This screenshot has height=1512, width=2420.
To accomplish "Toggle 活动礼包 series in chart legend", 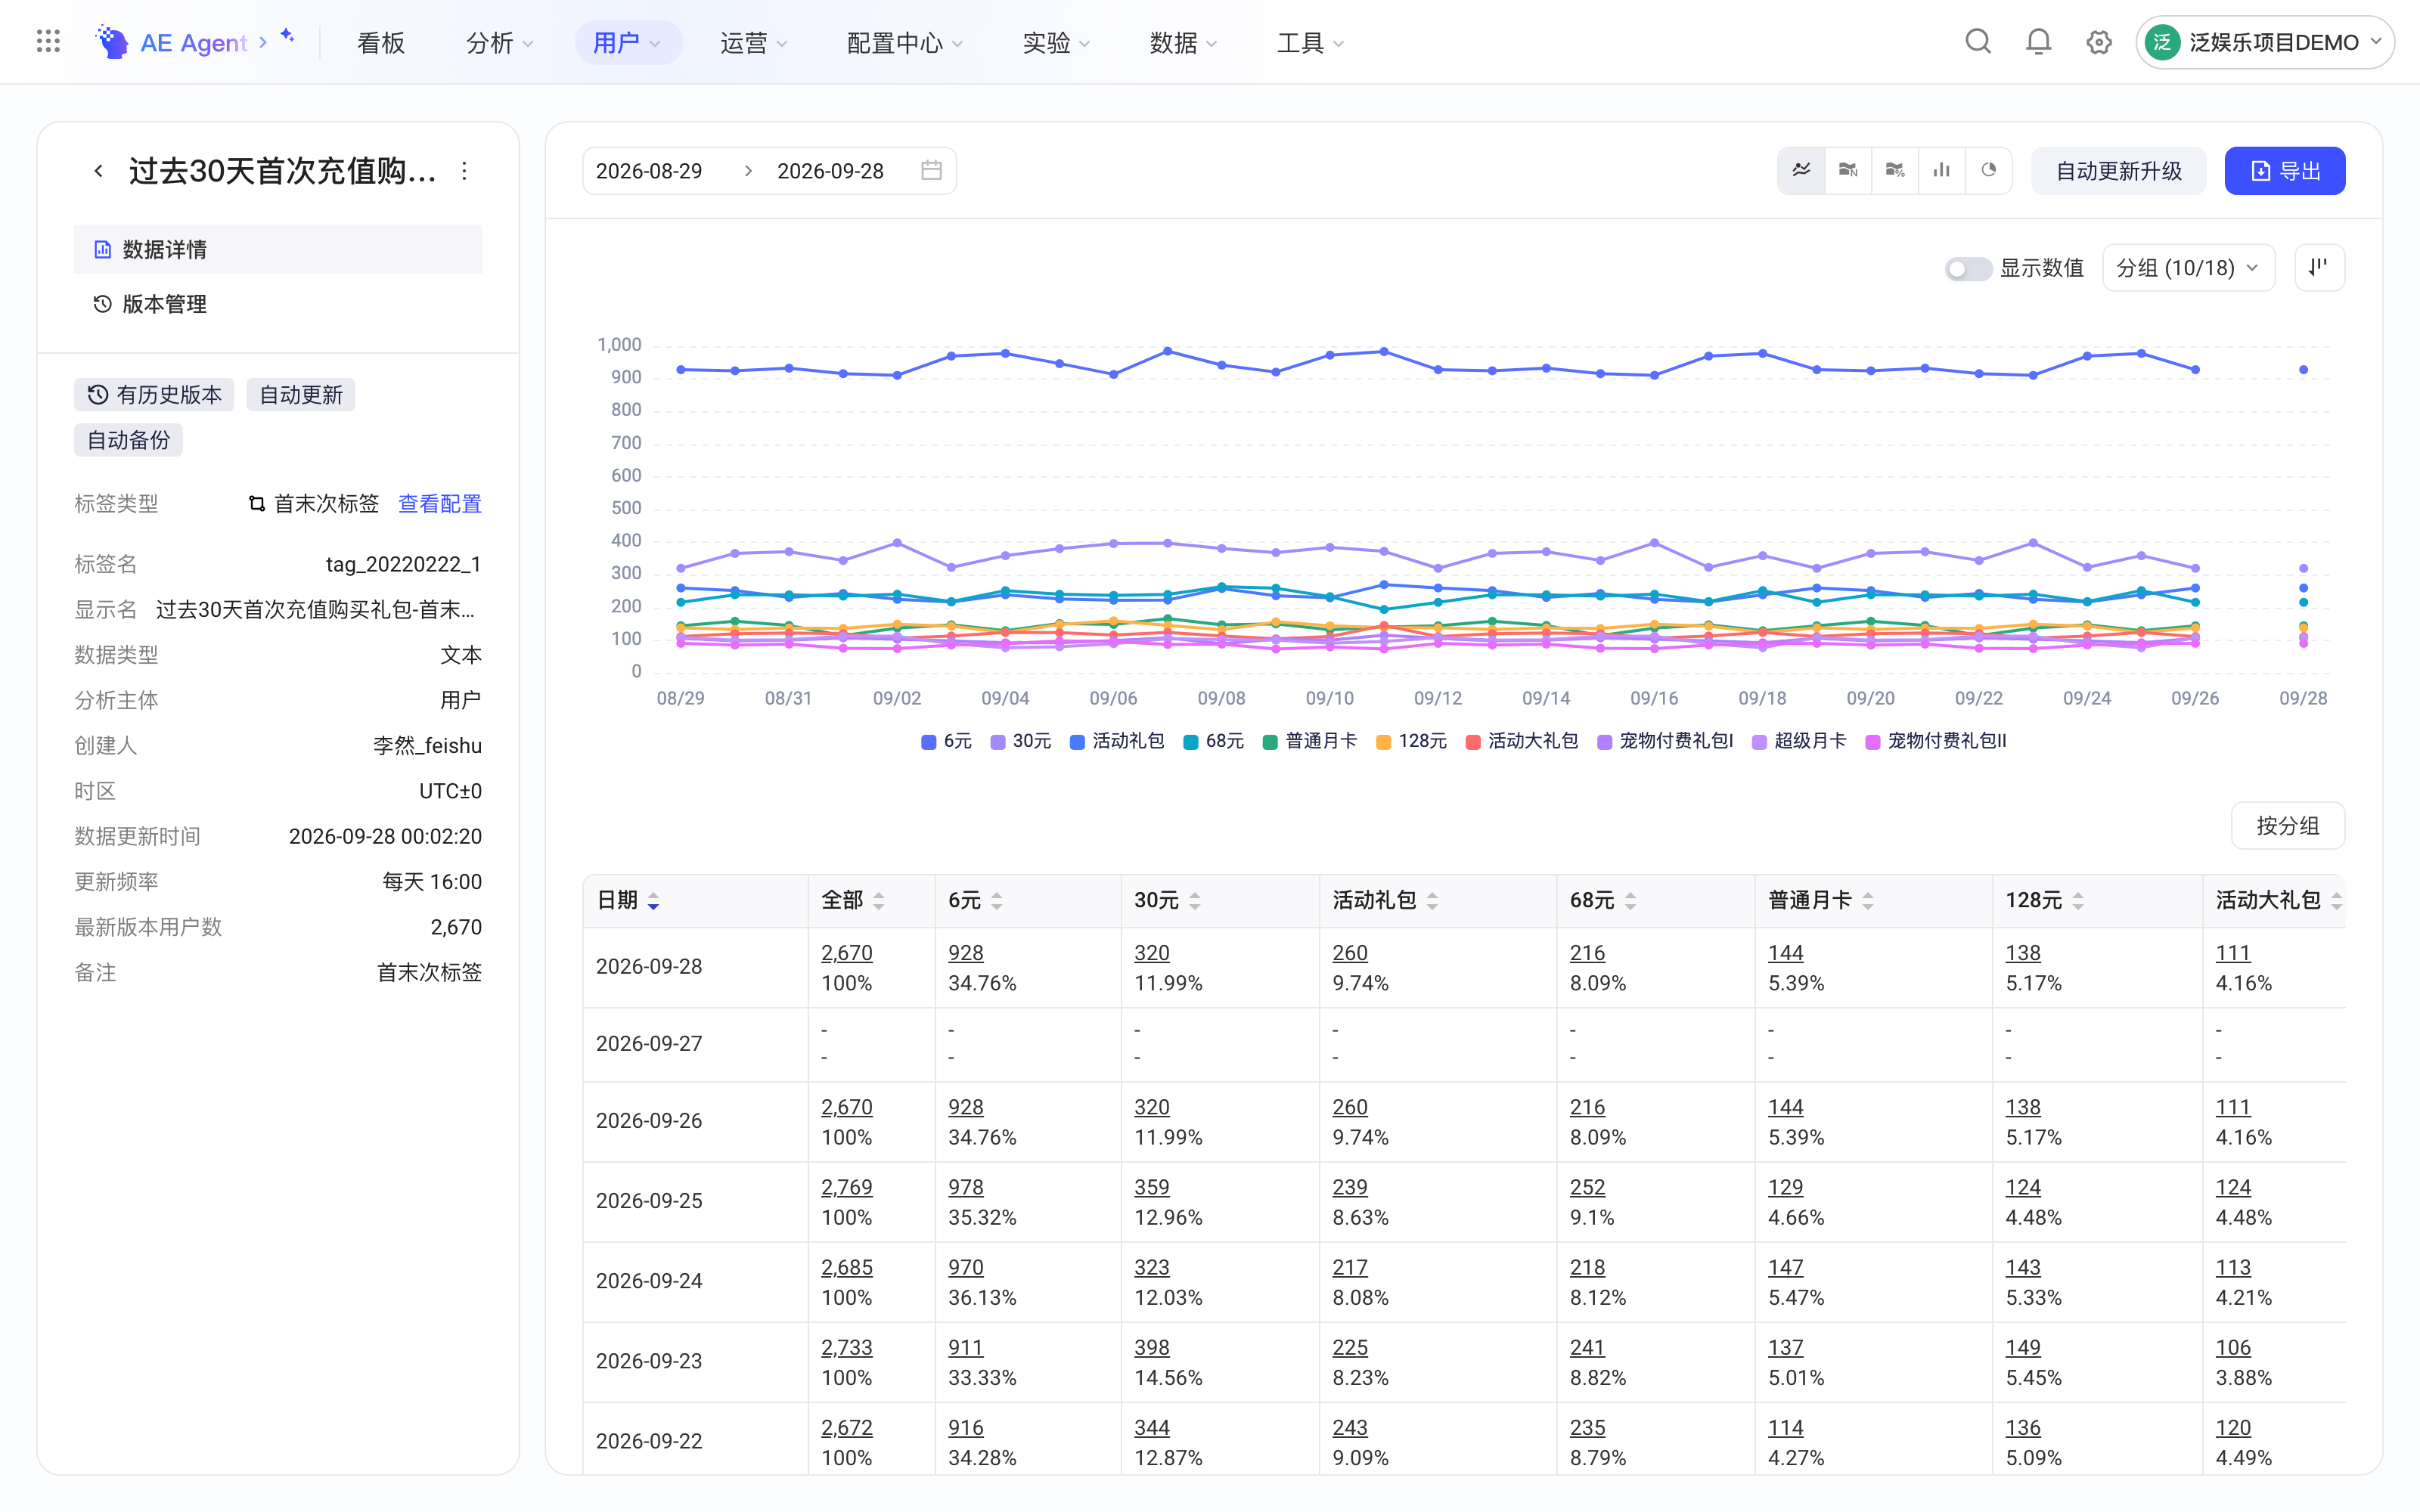I will (1117, 741).
